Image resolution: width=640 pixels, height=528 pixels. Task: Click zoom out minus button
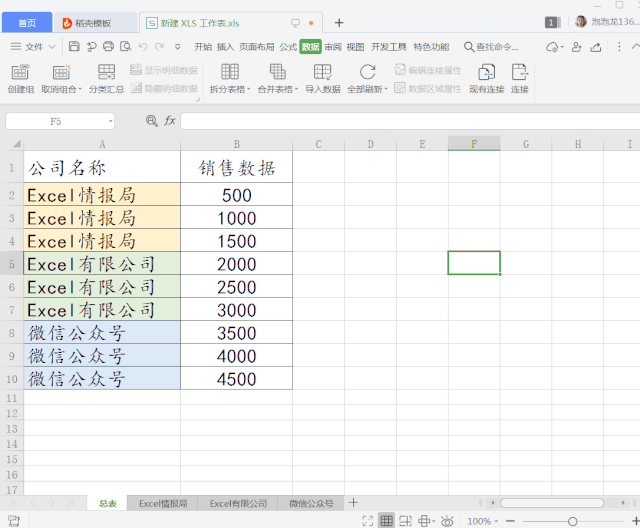(x=510, y=521)
